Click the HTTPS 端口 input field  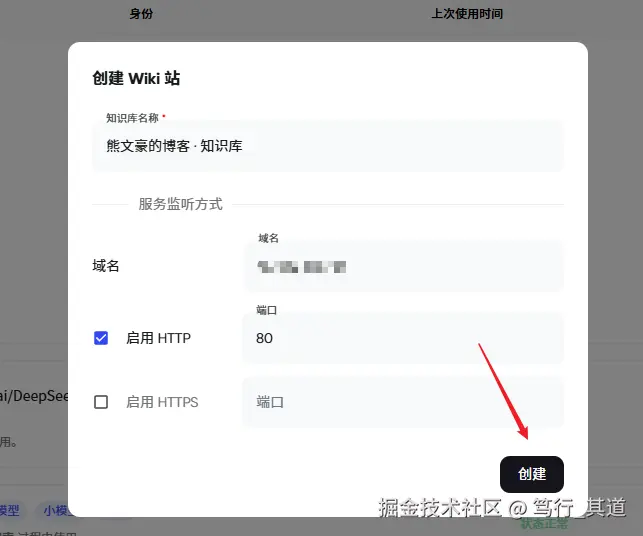coord(404,402)
